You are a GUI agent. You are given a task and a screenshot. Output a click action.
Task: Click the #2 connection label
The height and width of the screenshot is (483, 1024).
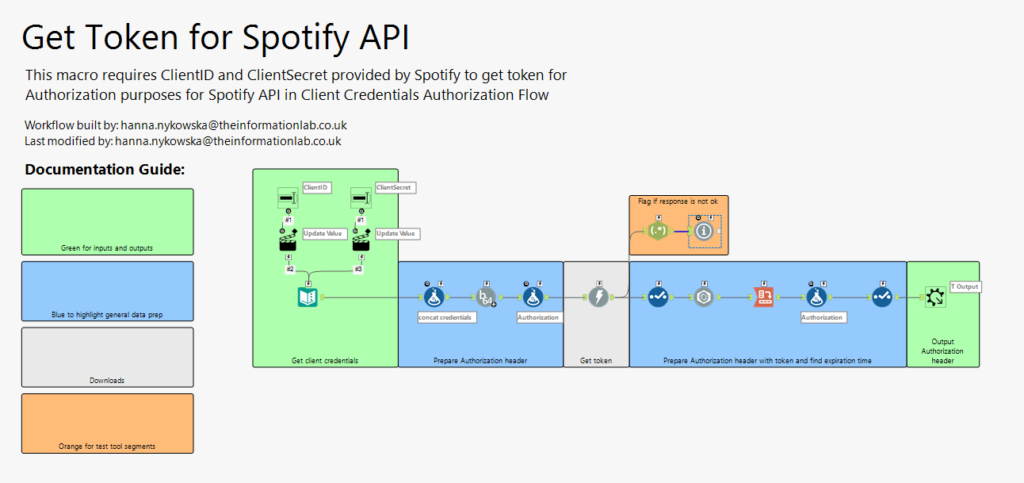[289, 269]
